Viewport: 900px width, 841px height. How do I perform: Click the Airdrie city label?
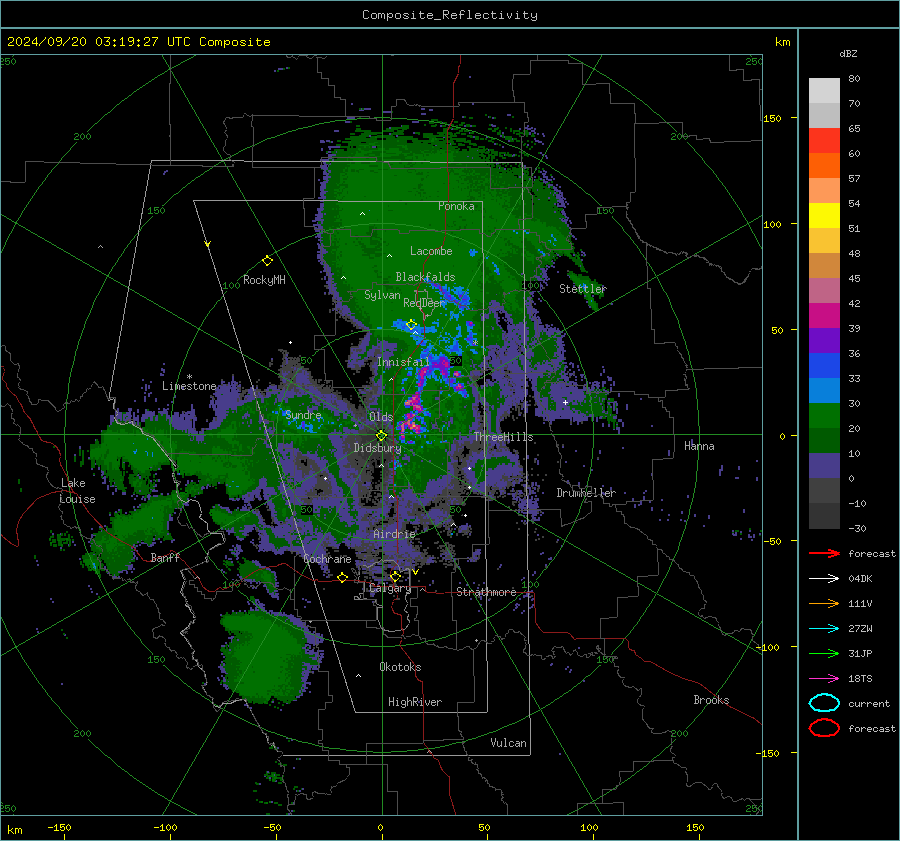394,534
